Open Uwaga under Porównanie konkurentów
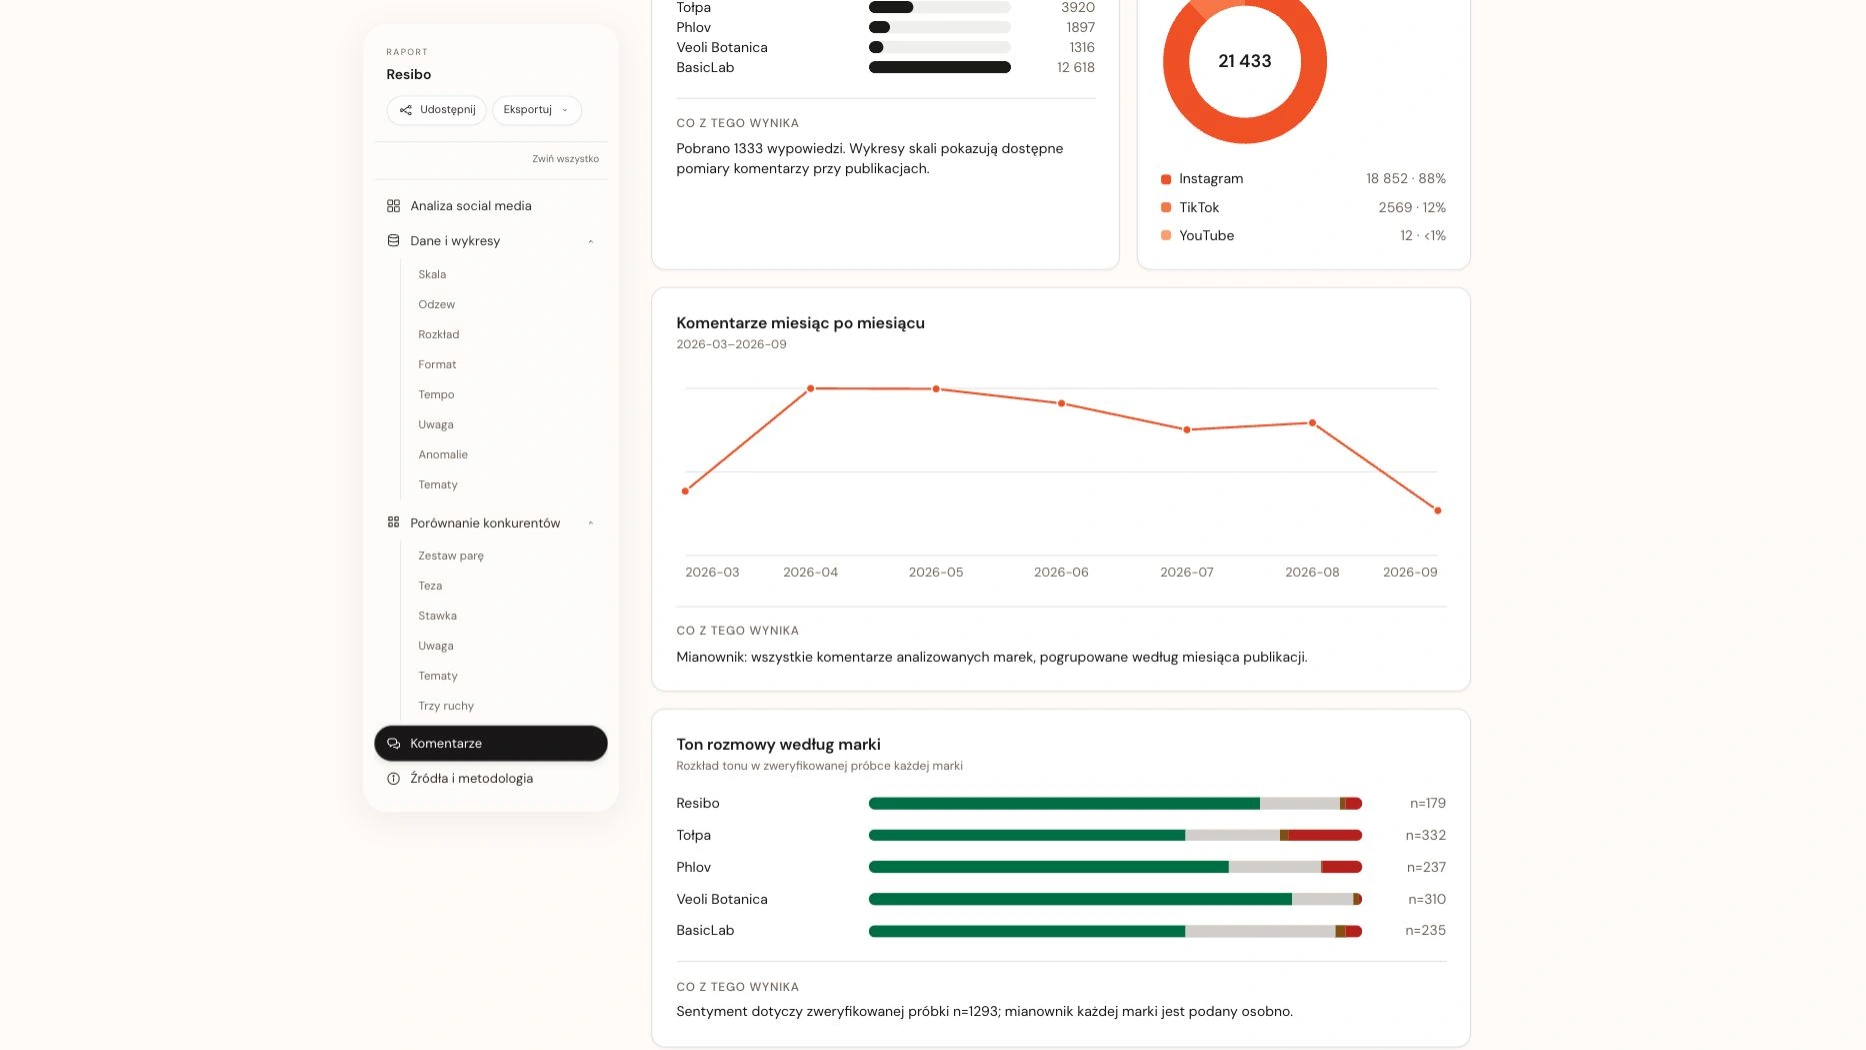 coord(436,646)
